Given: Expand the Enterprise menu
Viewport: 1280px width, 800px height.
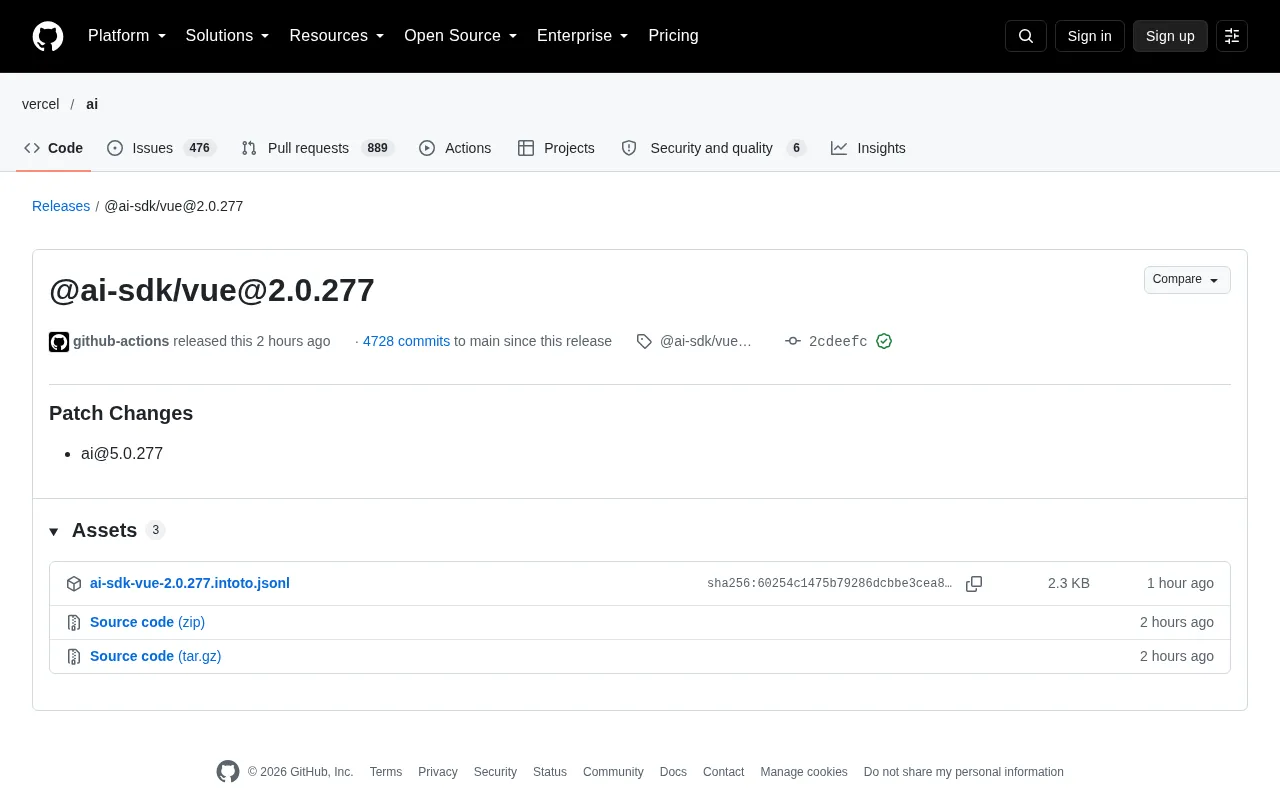Looking at the screenshot, I should [583, 36].
